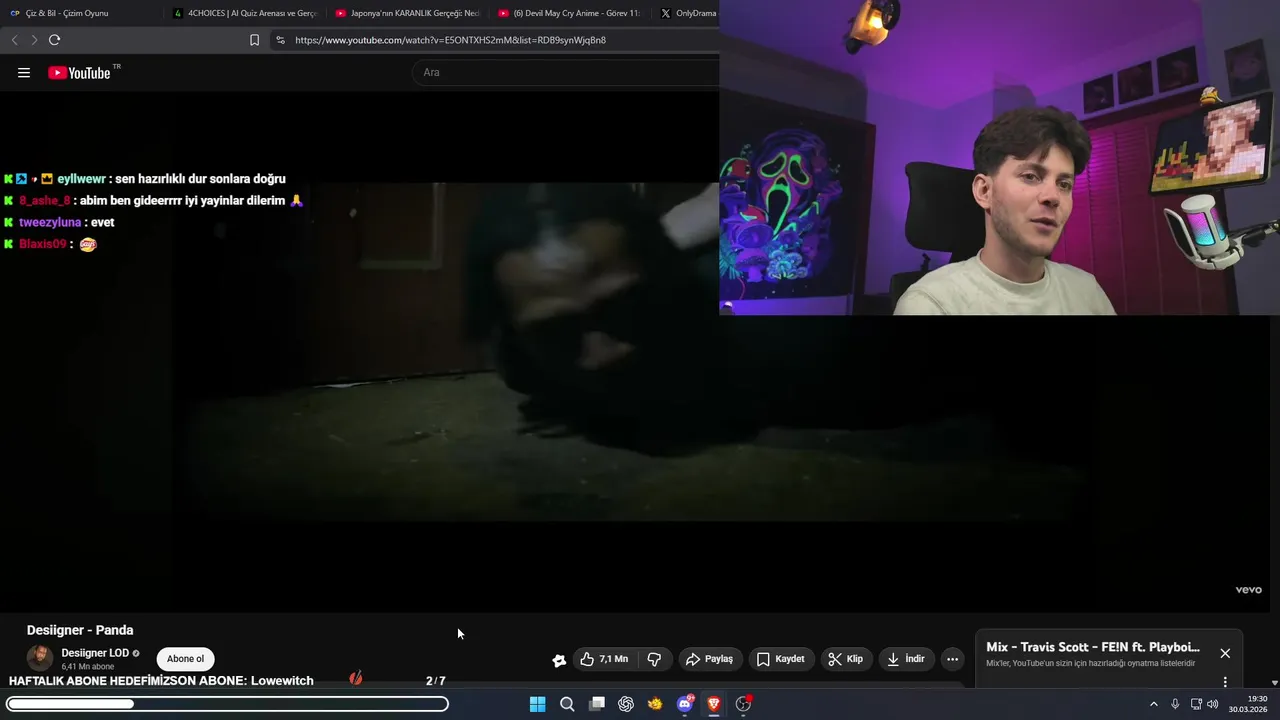The image size is (1280, 720).
Task: Open more actions three-dot menu
Action: pyautogui.click(x=952, y=659)
